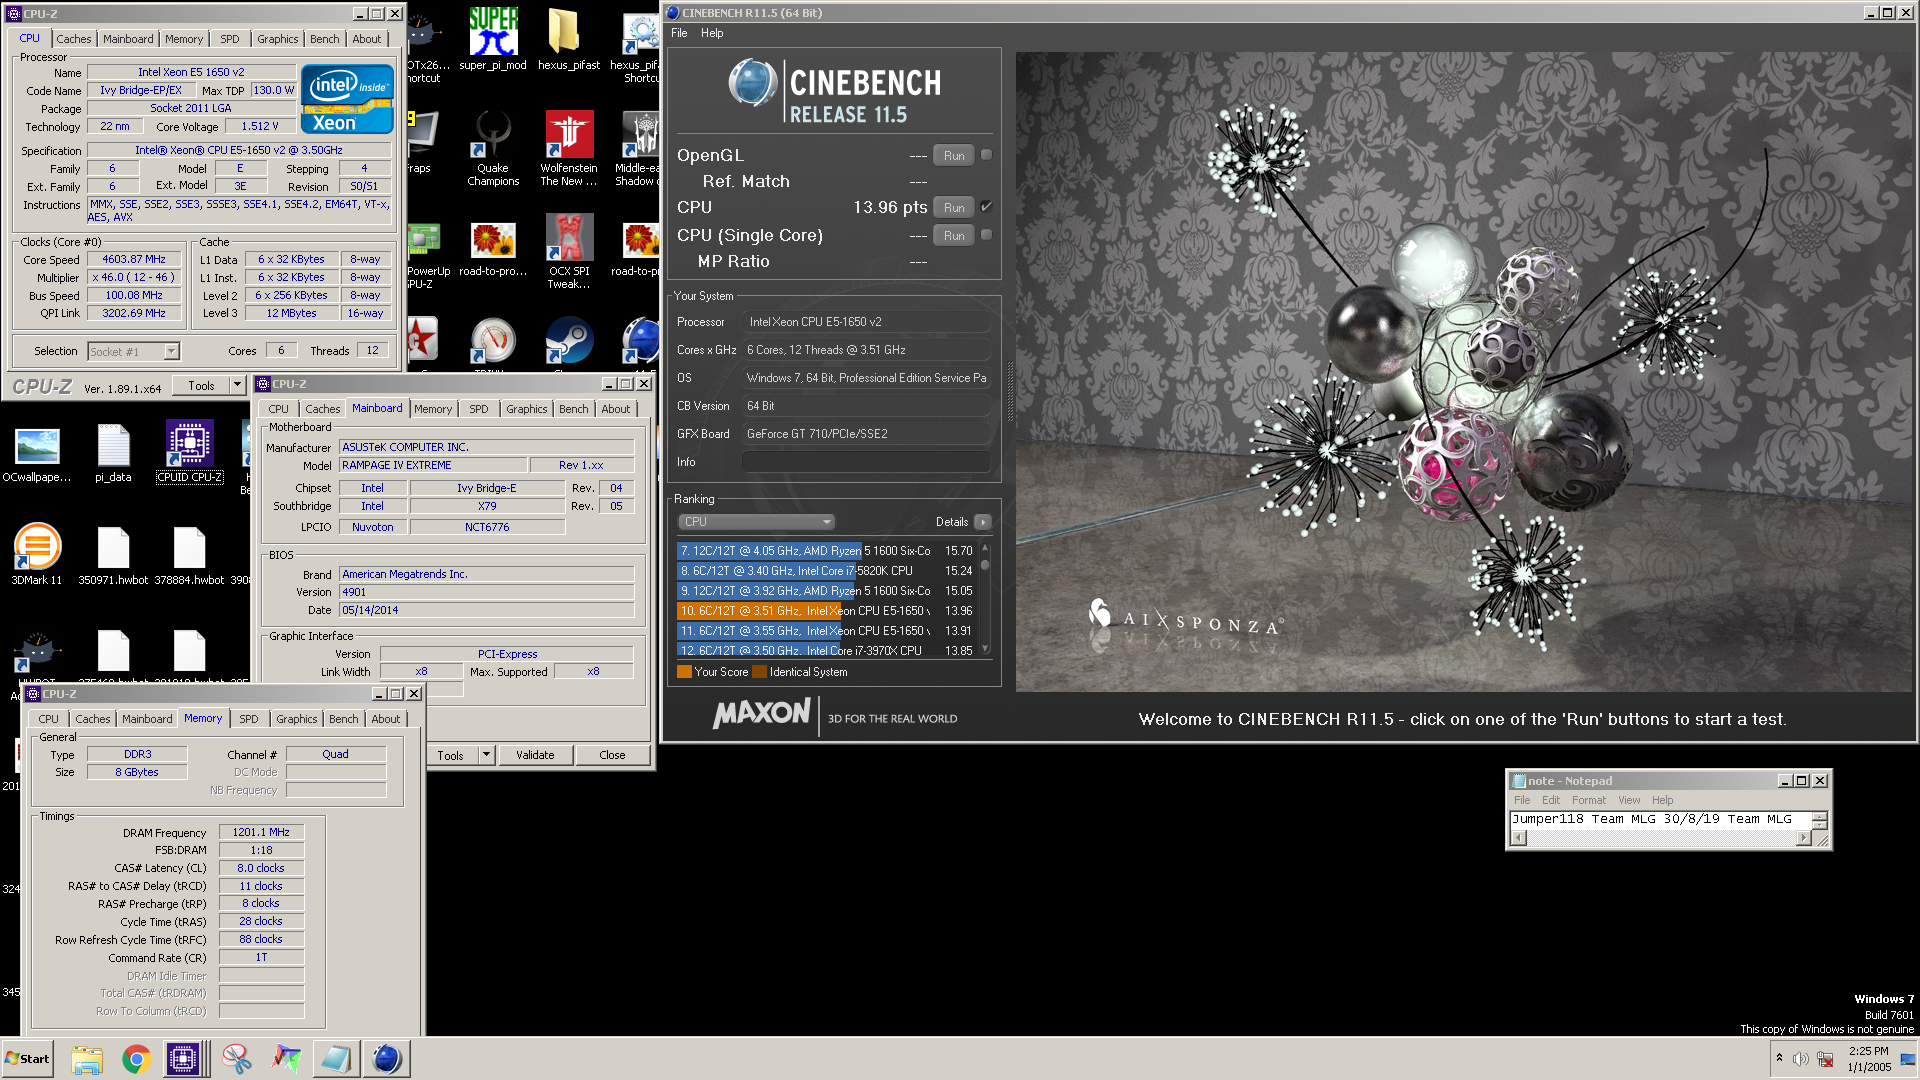1920x1080 pixels.
Task: Open Graphics tab in Memory CPU-Z window
Action: (x=297, y=719)
